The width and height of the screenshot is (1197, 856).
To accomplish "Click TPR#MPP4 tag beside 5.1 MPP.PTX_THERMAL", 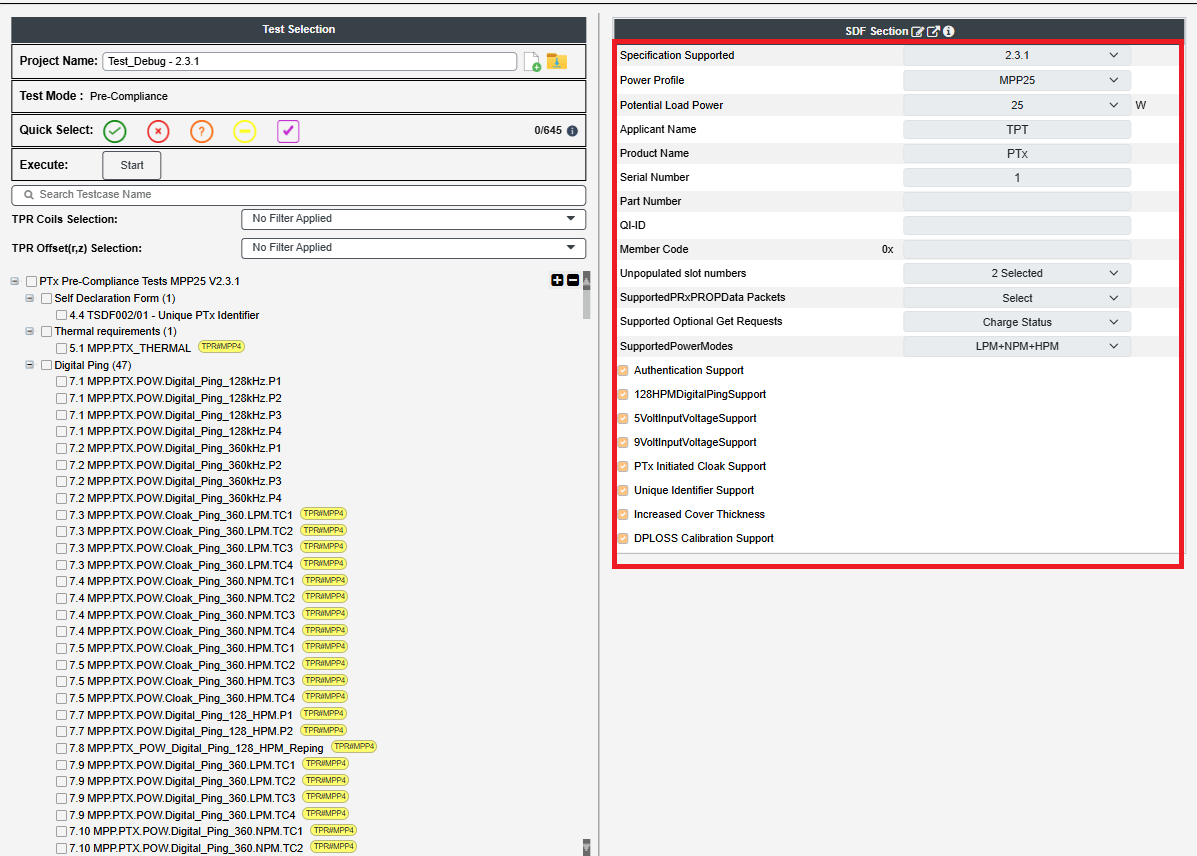I will click(x=221, y=347).
